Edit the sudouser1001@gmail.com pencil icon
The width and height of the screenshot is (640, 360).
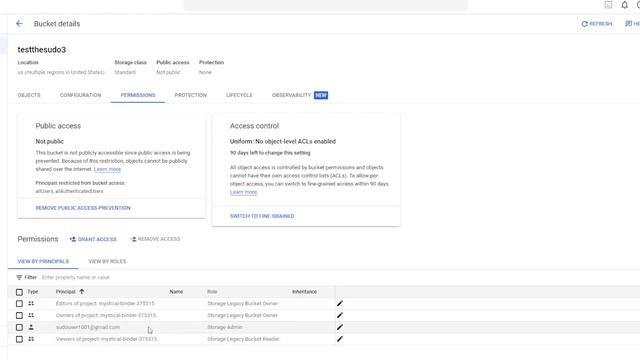(x=340, y=327)
